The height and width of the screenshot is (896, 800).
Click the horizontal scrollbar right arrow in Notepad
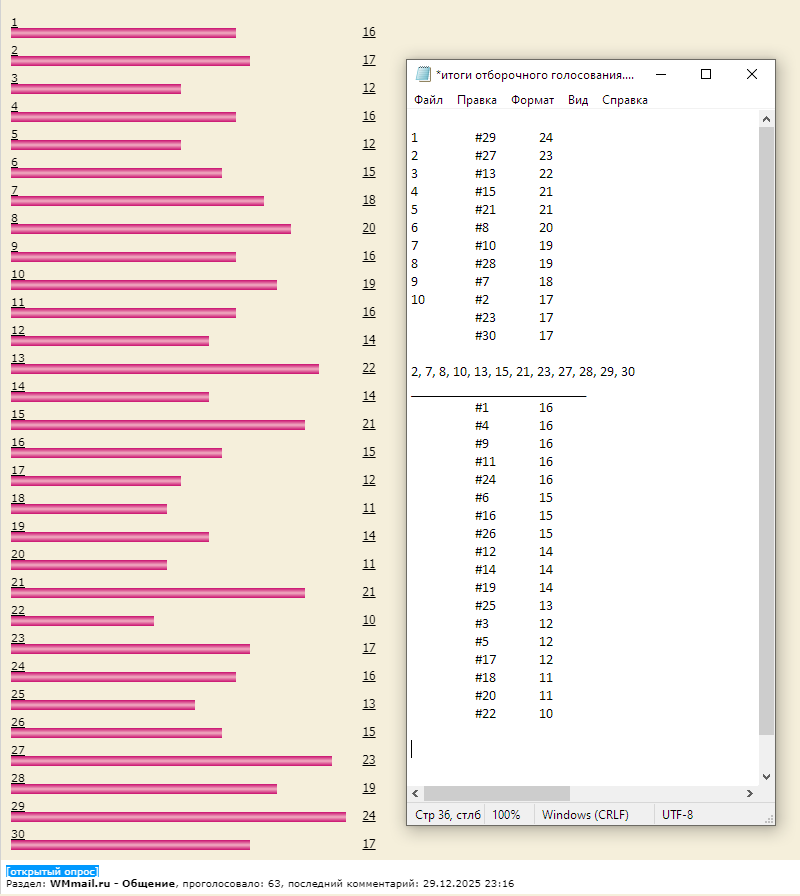pyautogui.click(x=750, y=793)
